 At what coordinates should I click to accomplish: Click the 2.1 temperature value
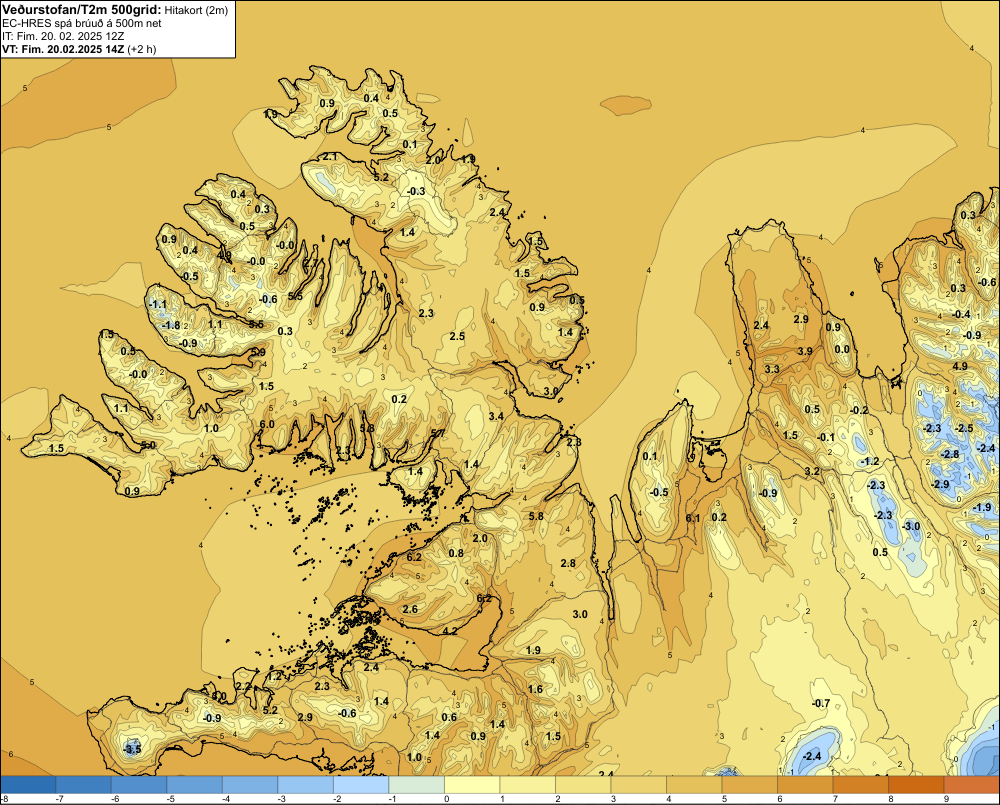pyautogui.click(x=330, y=156)
